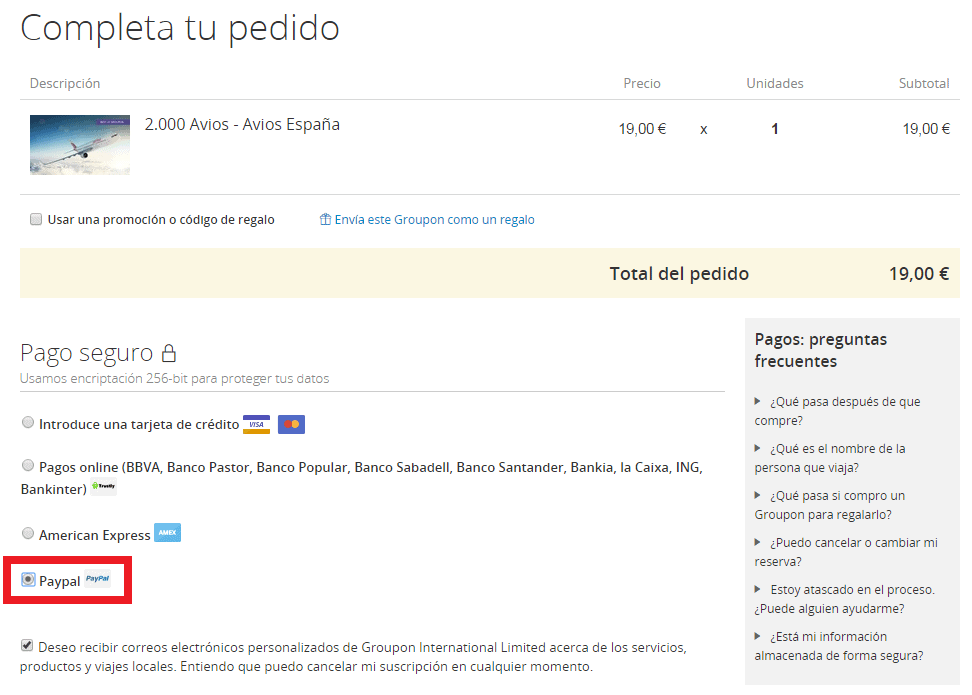
Task: Expand ¿Qué pasa si compro un Groupon para regalarlo?
Action: coord(830,505)
